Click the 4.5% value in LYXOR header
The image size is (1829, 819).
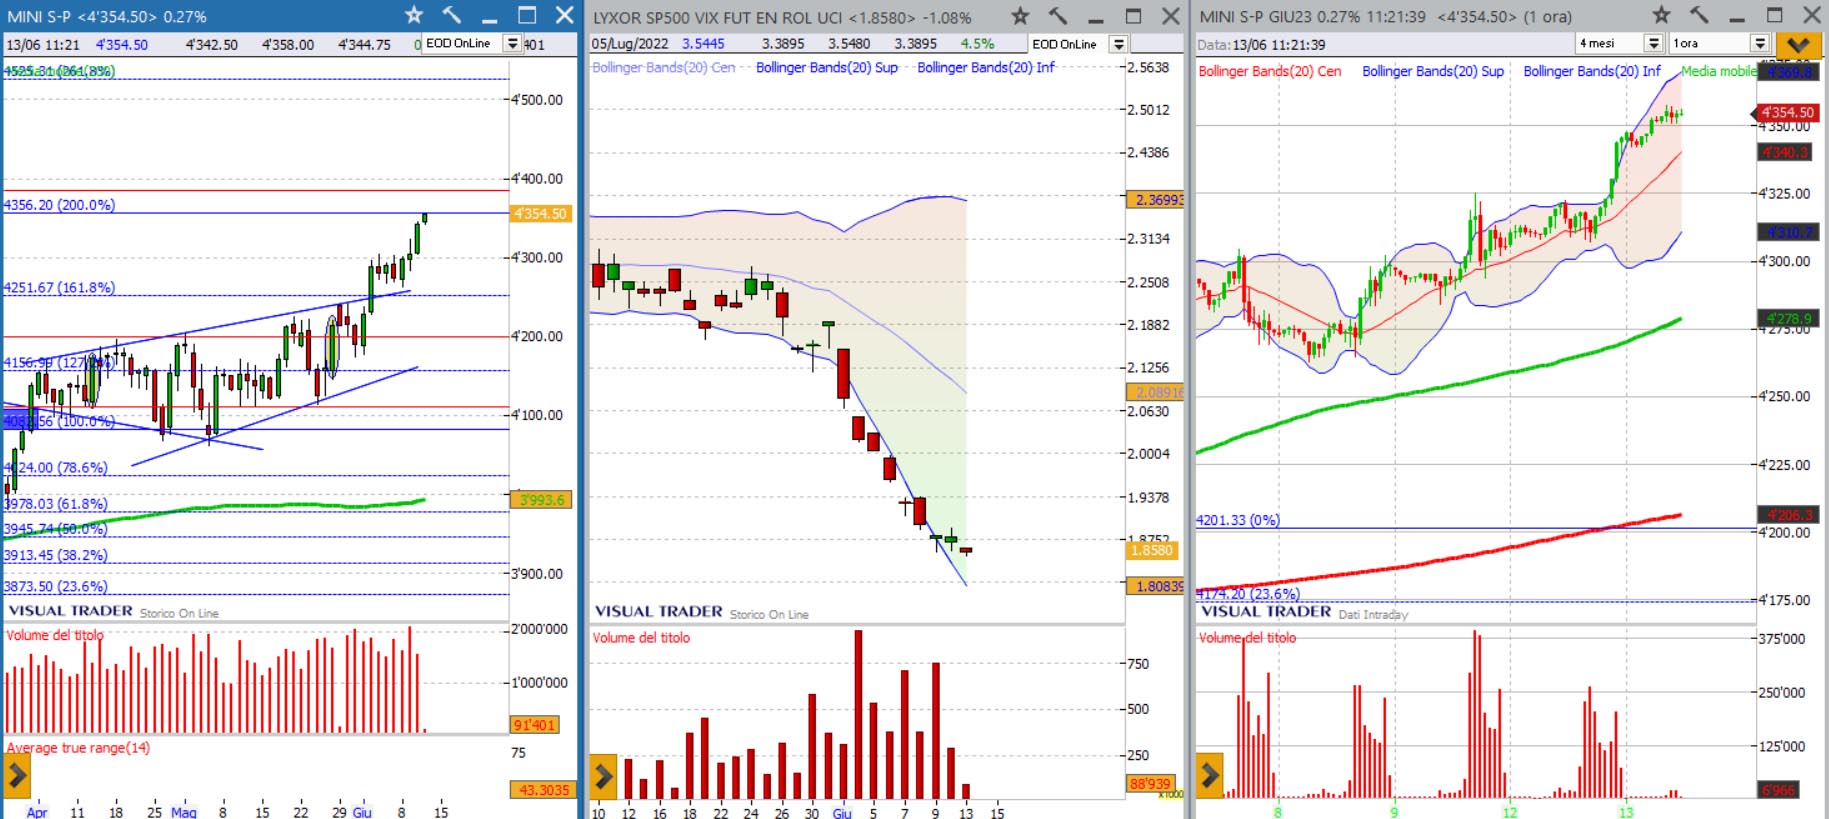977,44
